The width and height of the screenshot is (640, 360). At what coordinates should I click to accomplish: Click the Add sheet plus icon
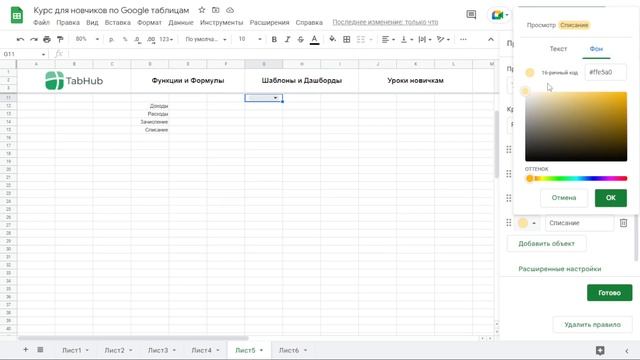(25, 350)
